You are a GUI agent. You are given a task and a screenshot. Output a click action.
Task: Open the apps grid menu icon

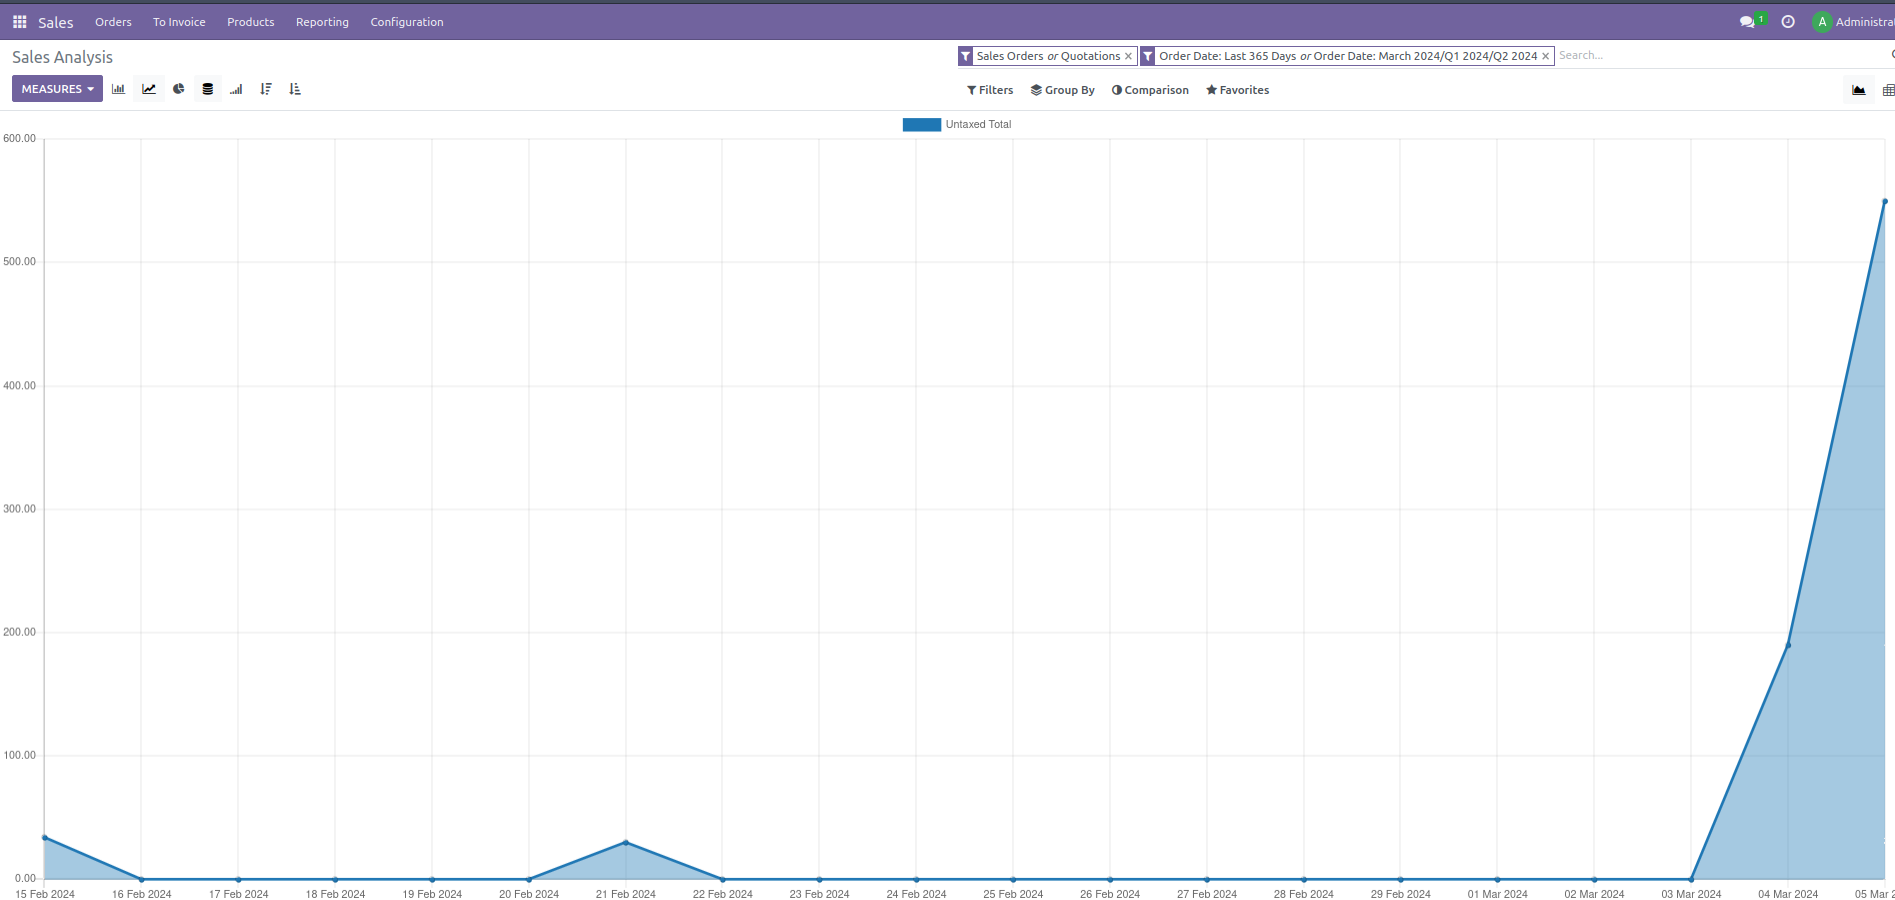(x=19, y=22)
